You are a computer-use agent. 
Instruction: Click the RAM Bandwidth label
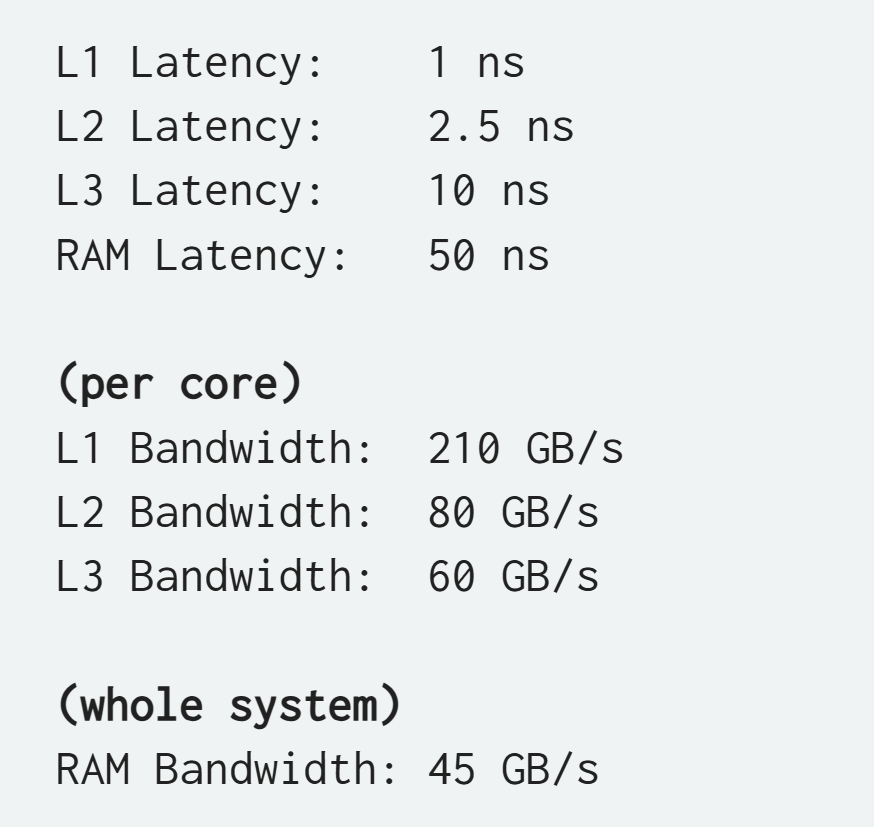(x=226, y=769)
